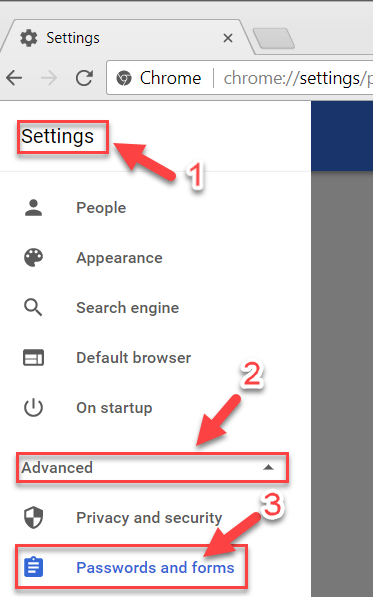Click the Appearance palette icon
Screen dimensions: 373x597
[33, 258]
